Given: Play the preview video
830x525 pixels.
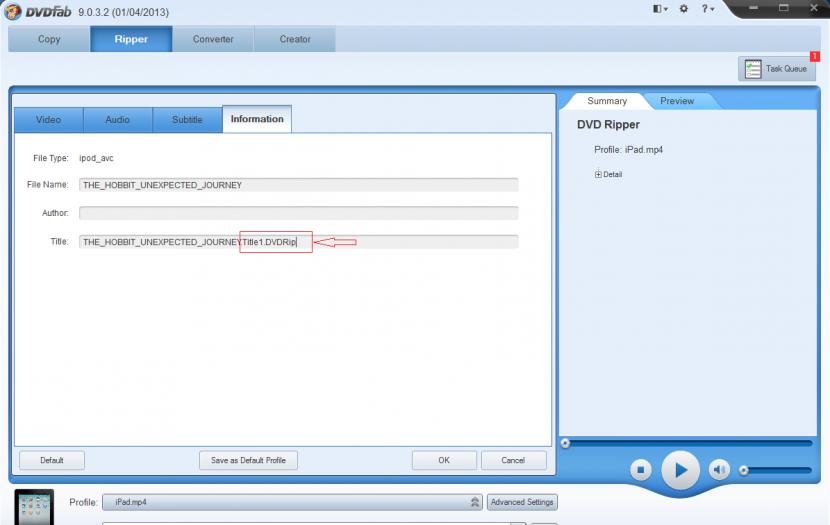Looking at the screenshot, I should click(680, 469).
